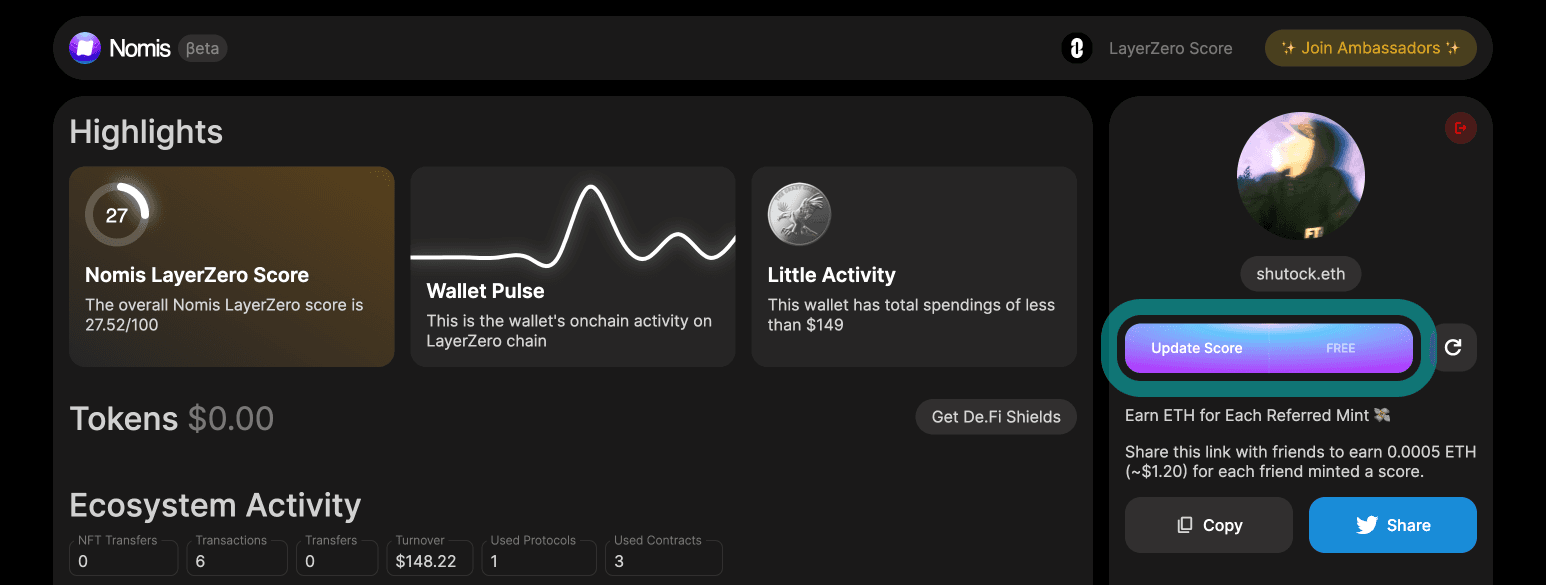Click the silver coin badge icon
This screenshot has width=1546, height=585.
point(799,214)
